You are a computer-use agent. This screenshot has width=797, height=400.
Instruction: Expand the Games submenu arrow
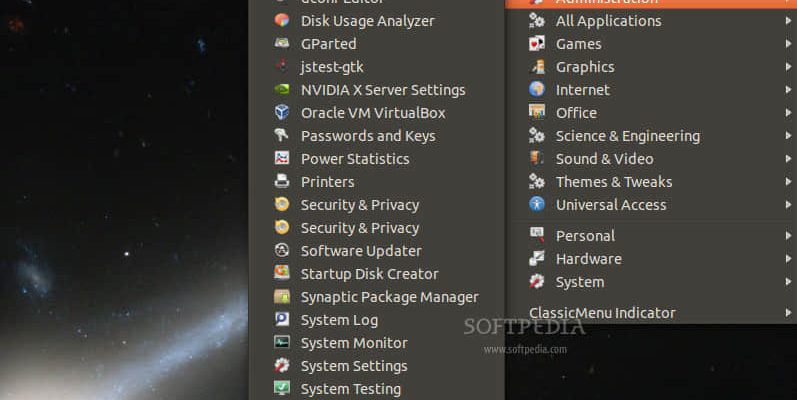click(x=788, y=44)
